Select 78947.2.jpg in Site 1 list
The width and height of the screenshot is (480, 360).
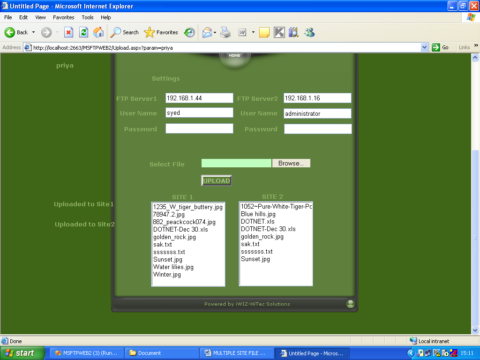(x=169, y=214)
